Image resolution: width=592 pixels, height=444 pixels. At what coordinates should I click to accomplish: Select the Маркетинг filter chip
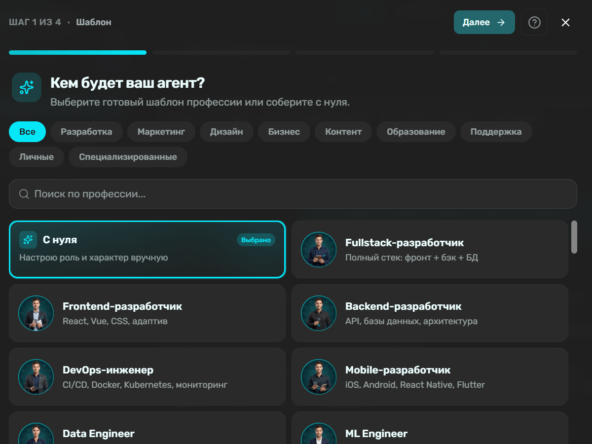click(161, 132)
